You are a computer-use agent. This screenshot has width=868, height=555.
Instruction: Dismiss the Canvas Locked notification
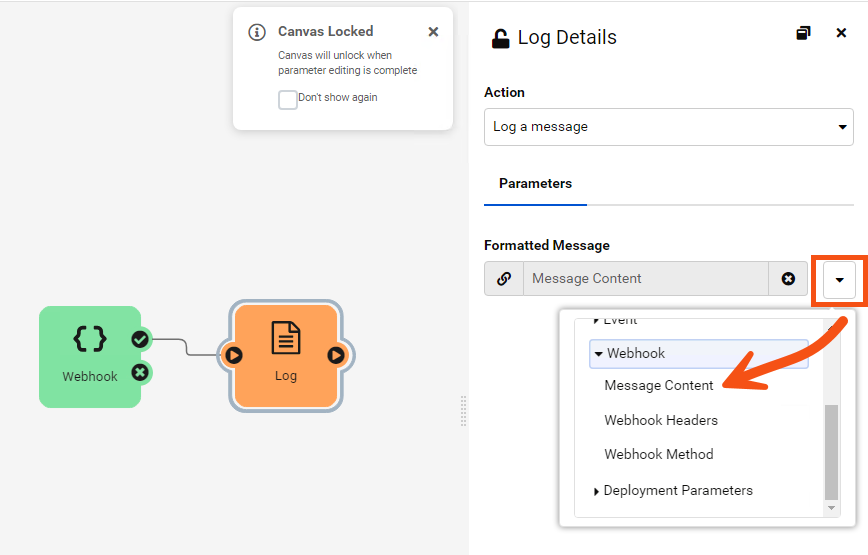(433, 32)
